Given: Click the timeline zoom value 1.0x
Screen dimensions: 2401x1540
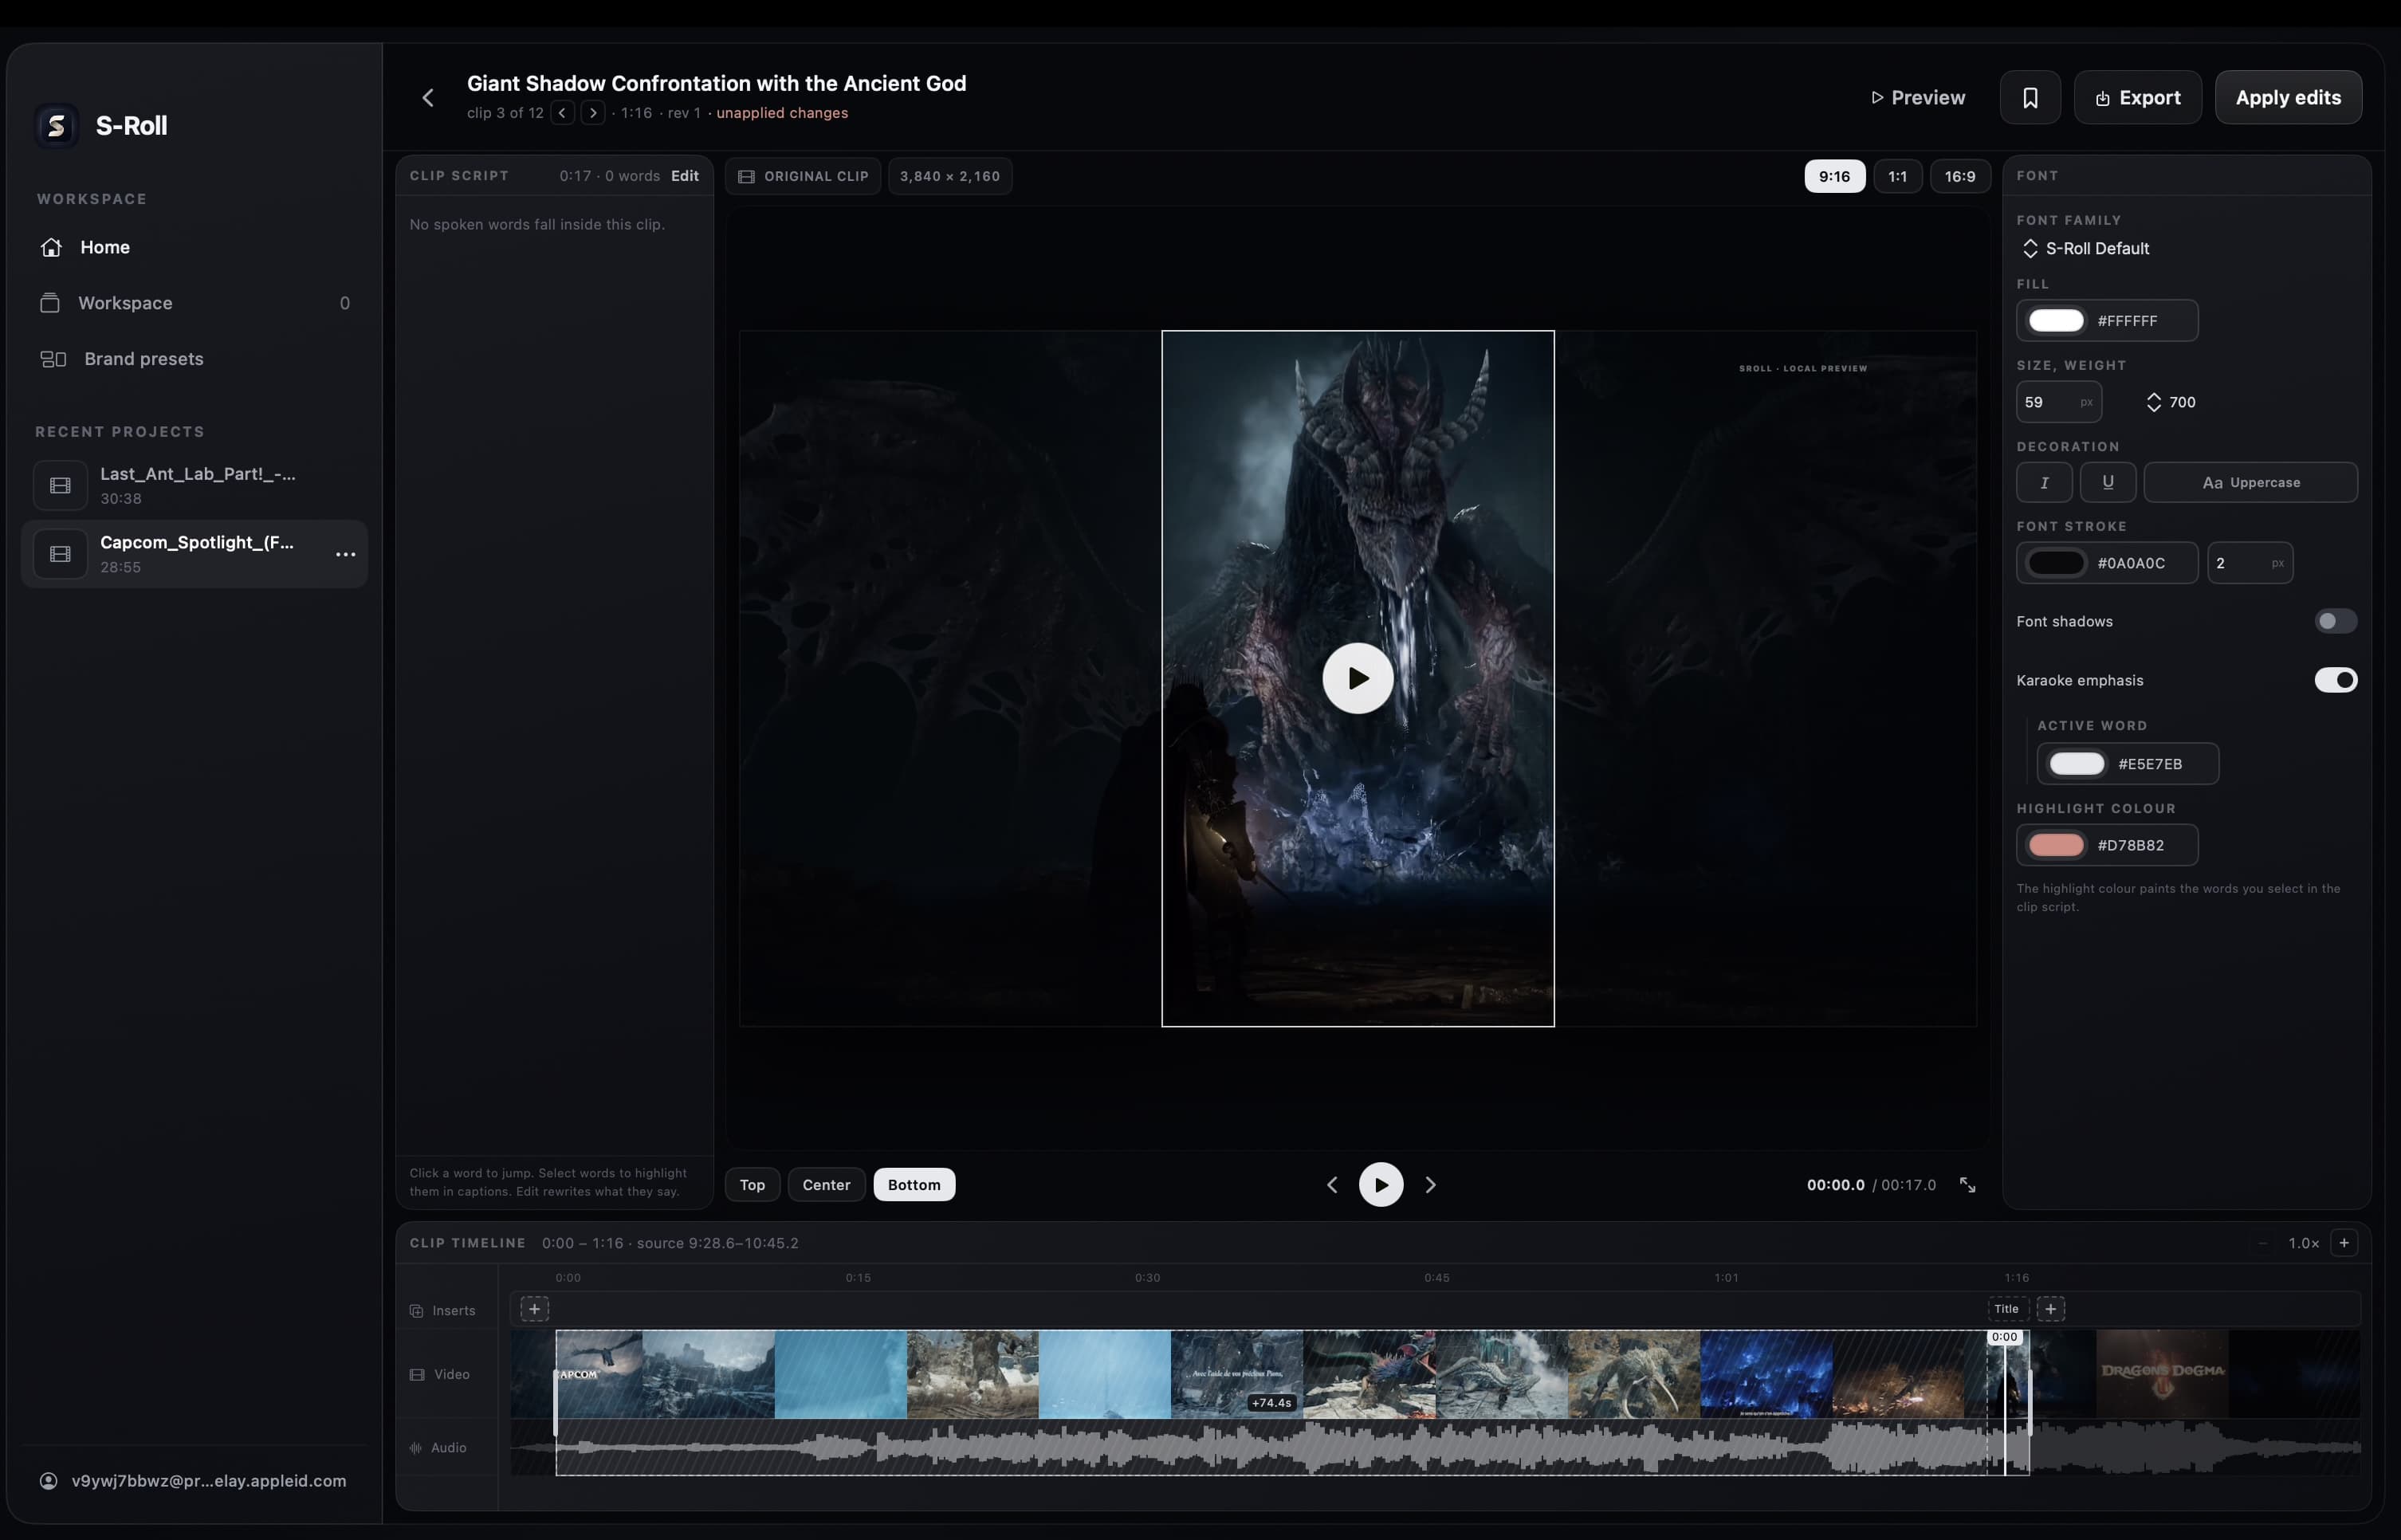Looking at the screenshot, I should pyautogui.click(x=2303, y=1243).
